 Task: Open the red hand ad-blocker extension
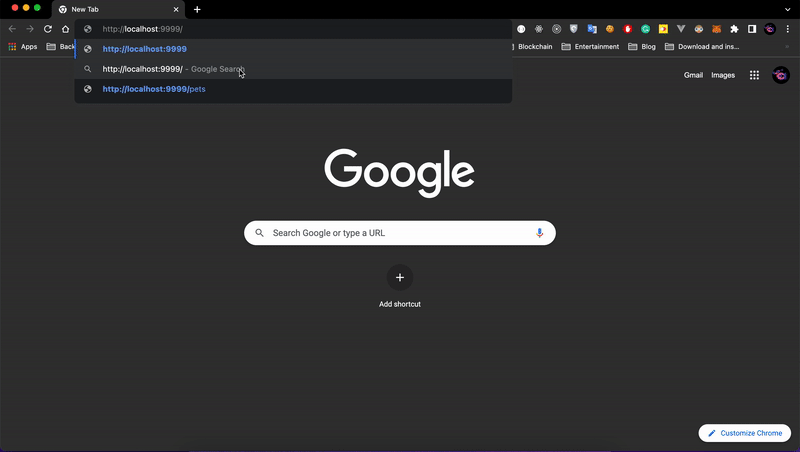[x=628, y=29]
